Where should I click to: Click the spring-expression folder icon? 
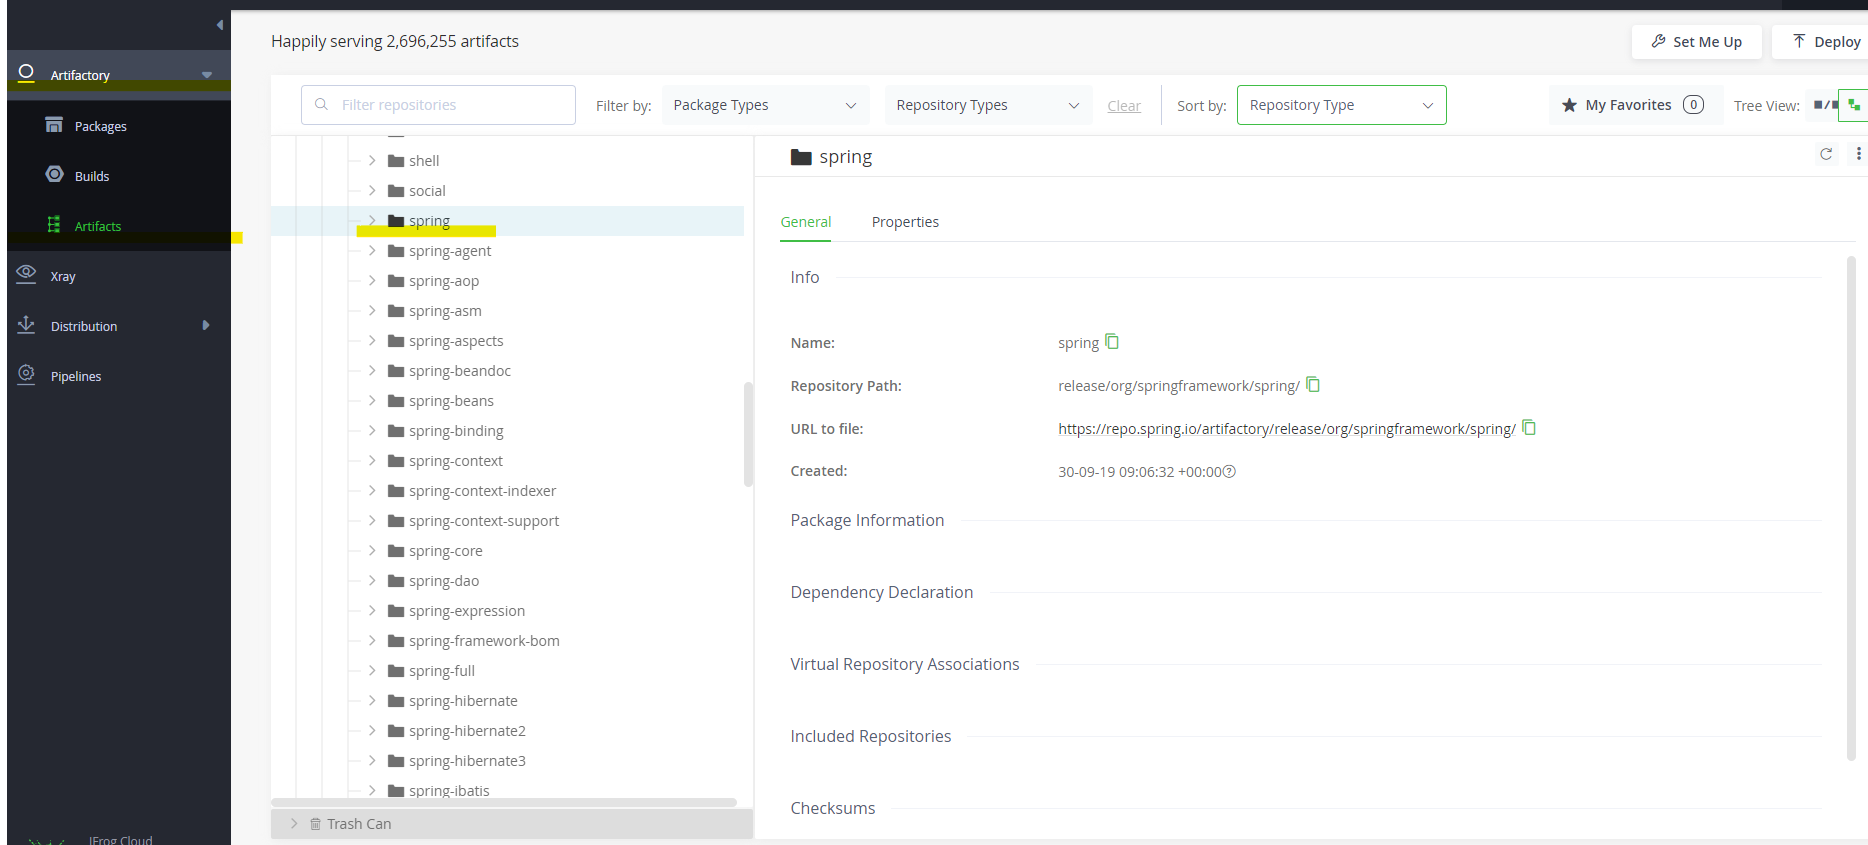click(x=396, y=611)
